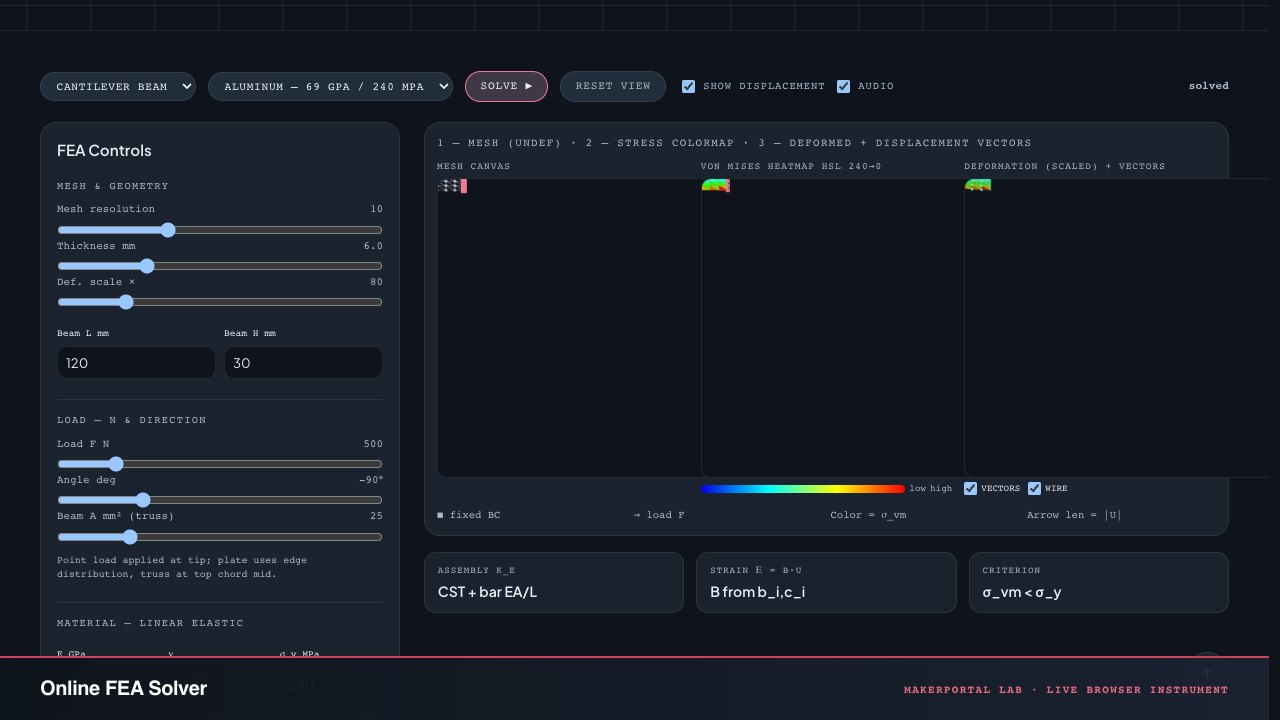Toggle the Vectors checkbox
Image resolution: width=1280 pixels, height=720 pixels.
tap(970, 489)
